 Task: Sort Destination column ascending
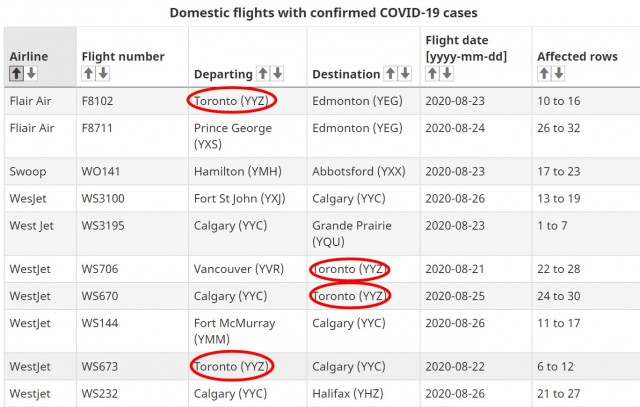coord(391,73)
